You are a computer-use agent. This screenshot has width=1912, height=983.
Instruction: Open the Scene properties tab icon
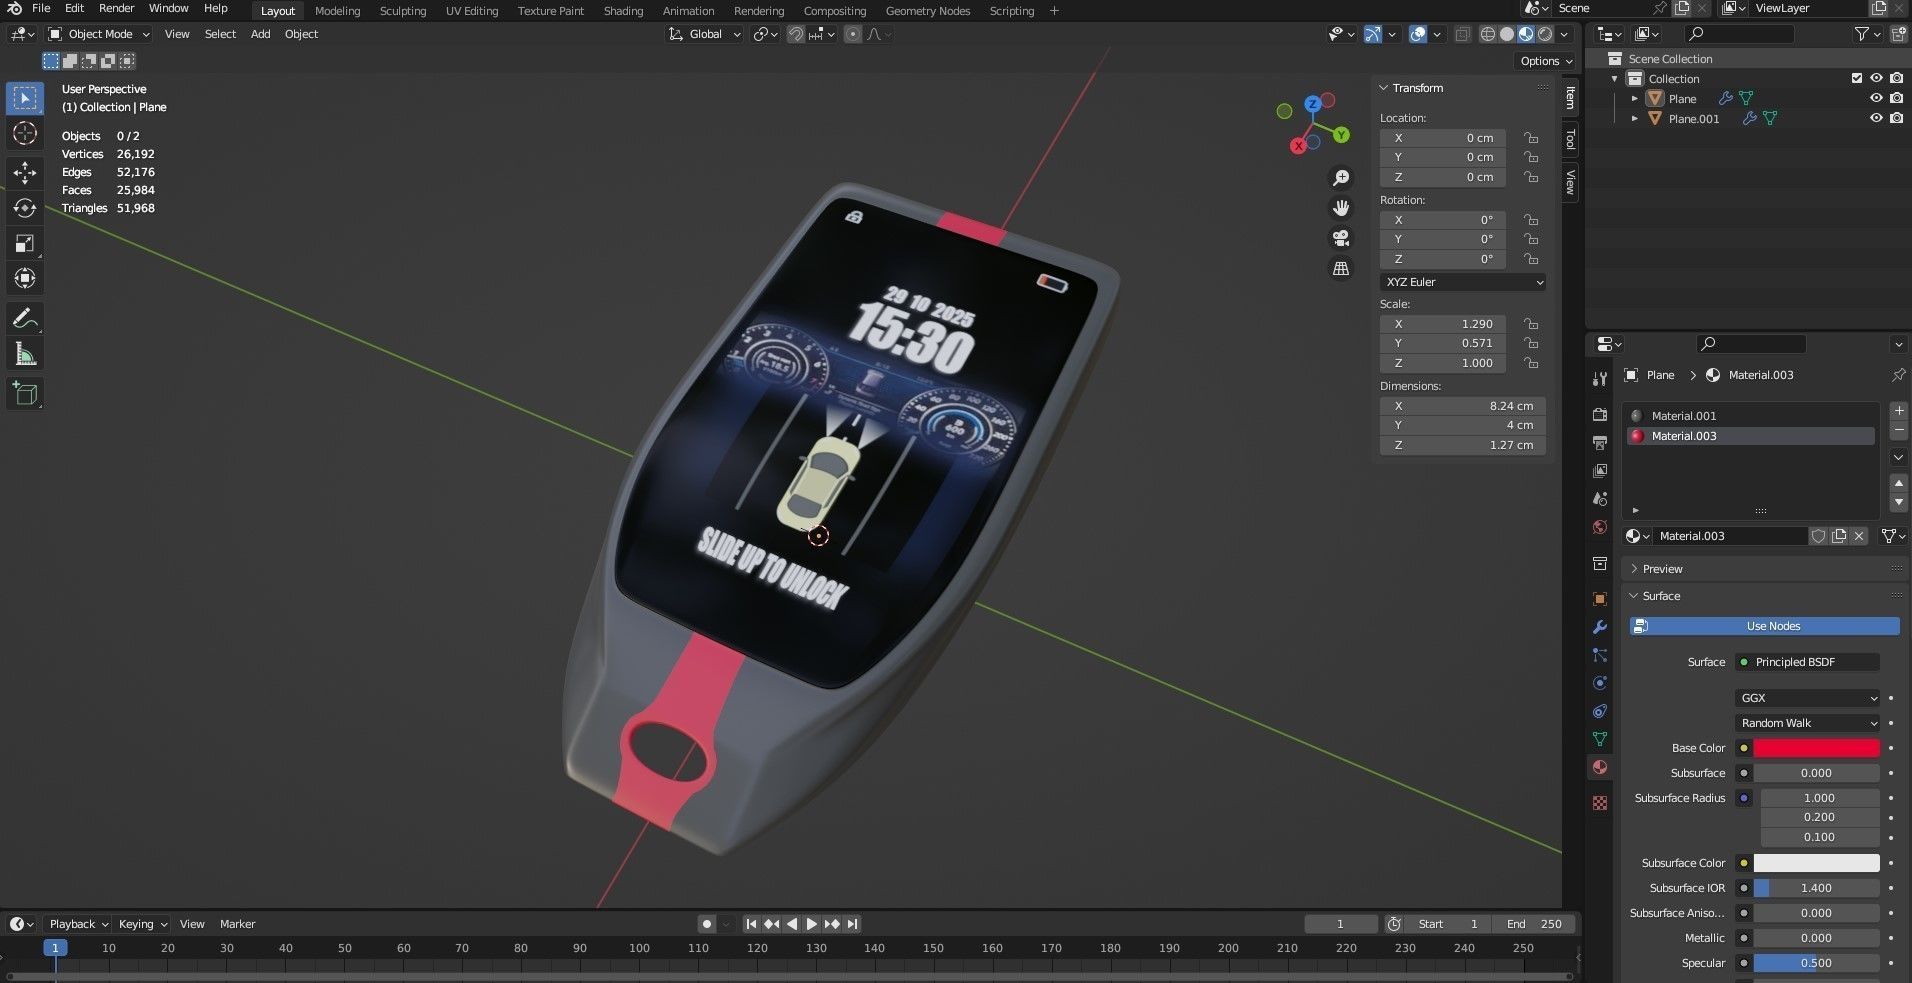click(1600, 498)
